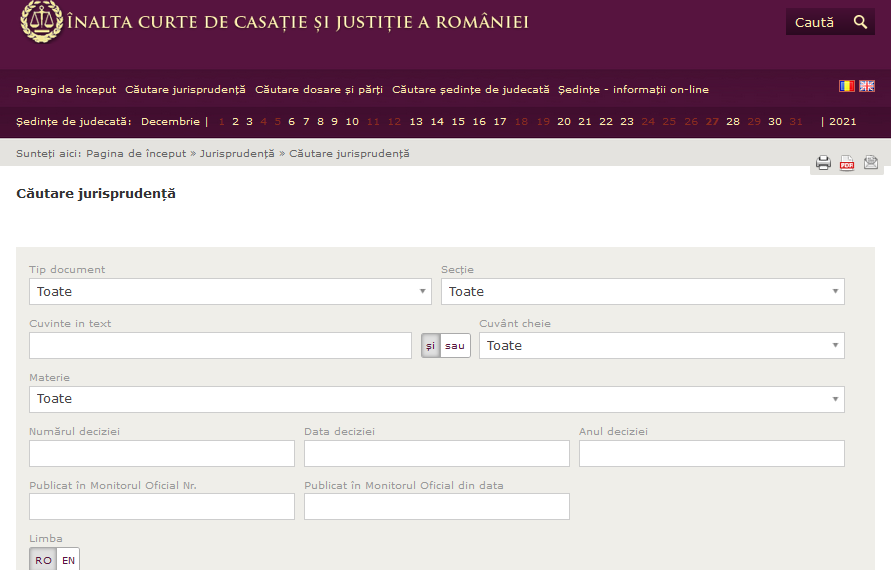Viewport: 891px width, 570px height.
Task: Select day 16 in sessions calendar
Action: pyautogui.click(x=479, y=122)
